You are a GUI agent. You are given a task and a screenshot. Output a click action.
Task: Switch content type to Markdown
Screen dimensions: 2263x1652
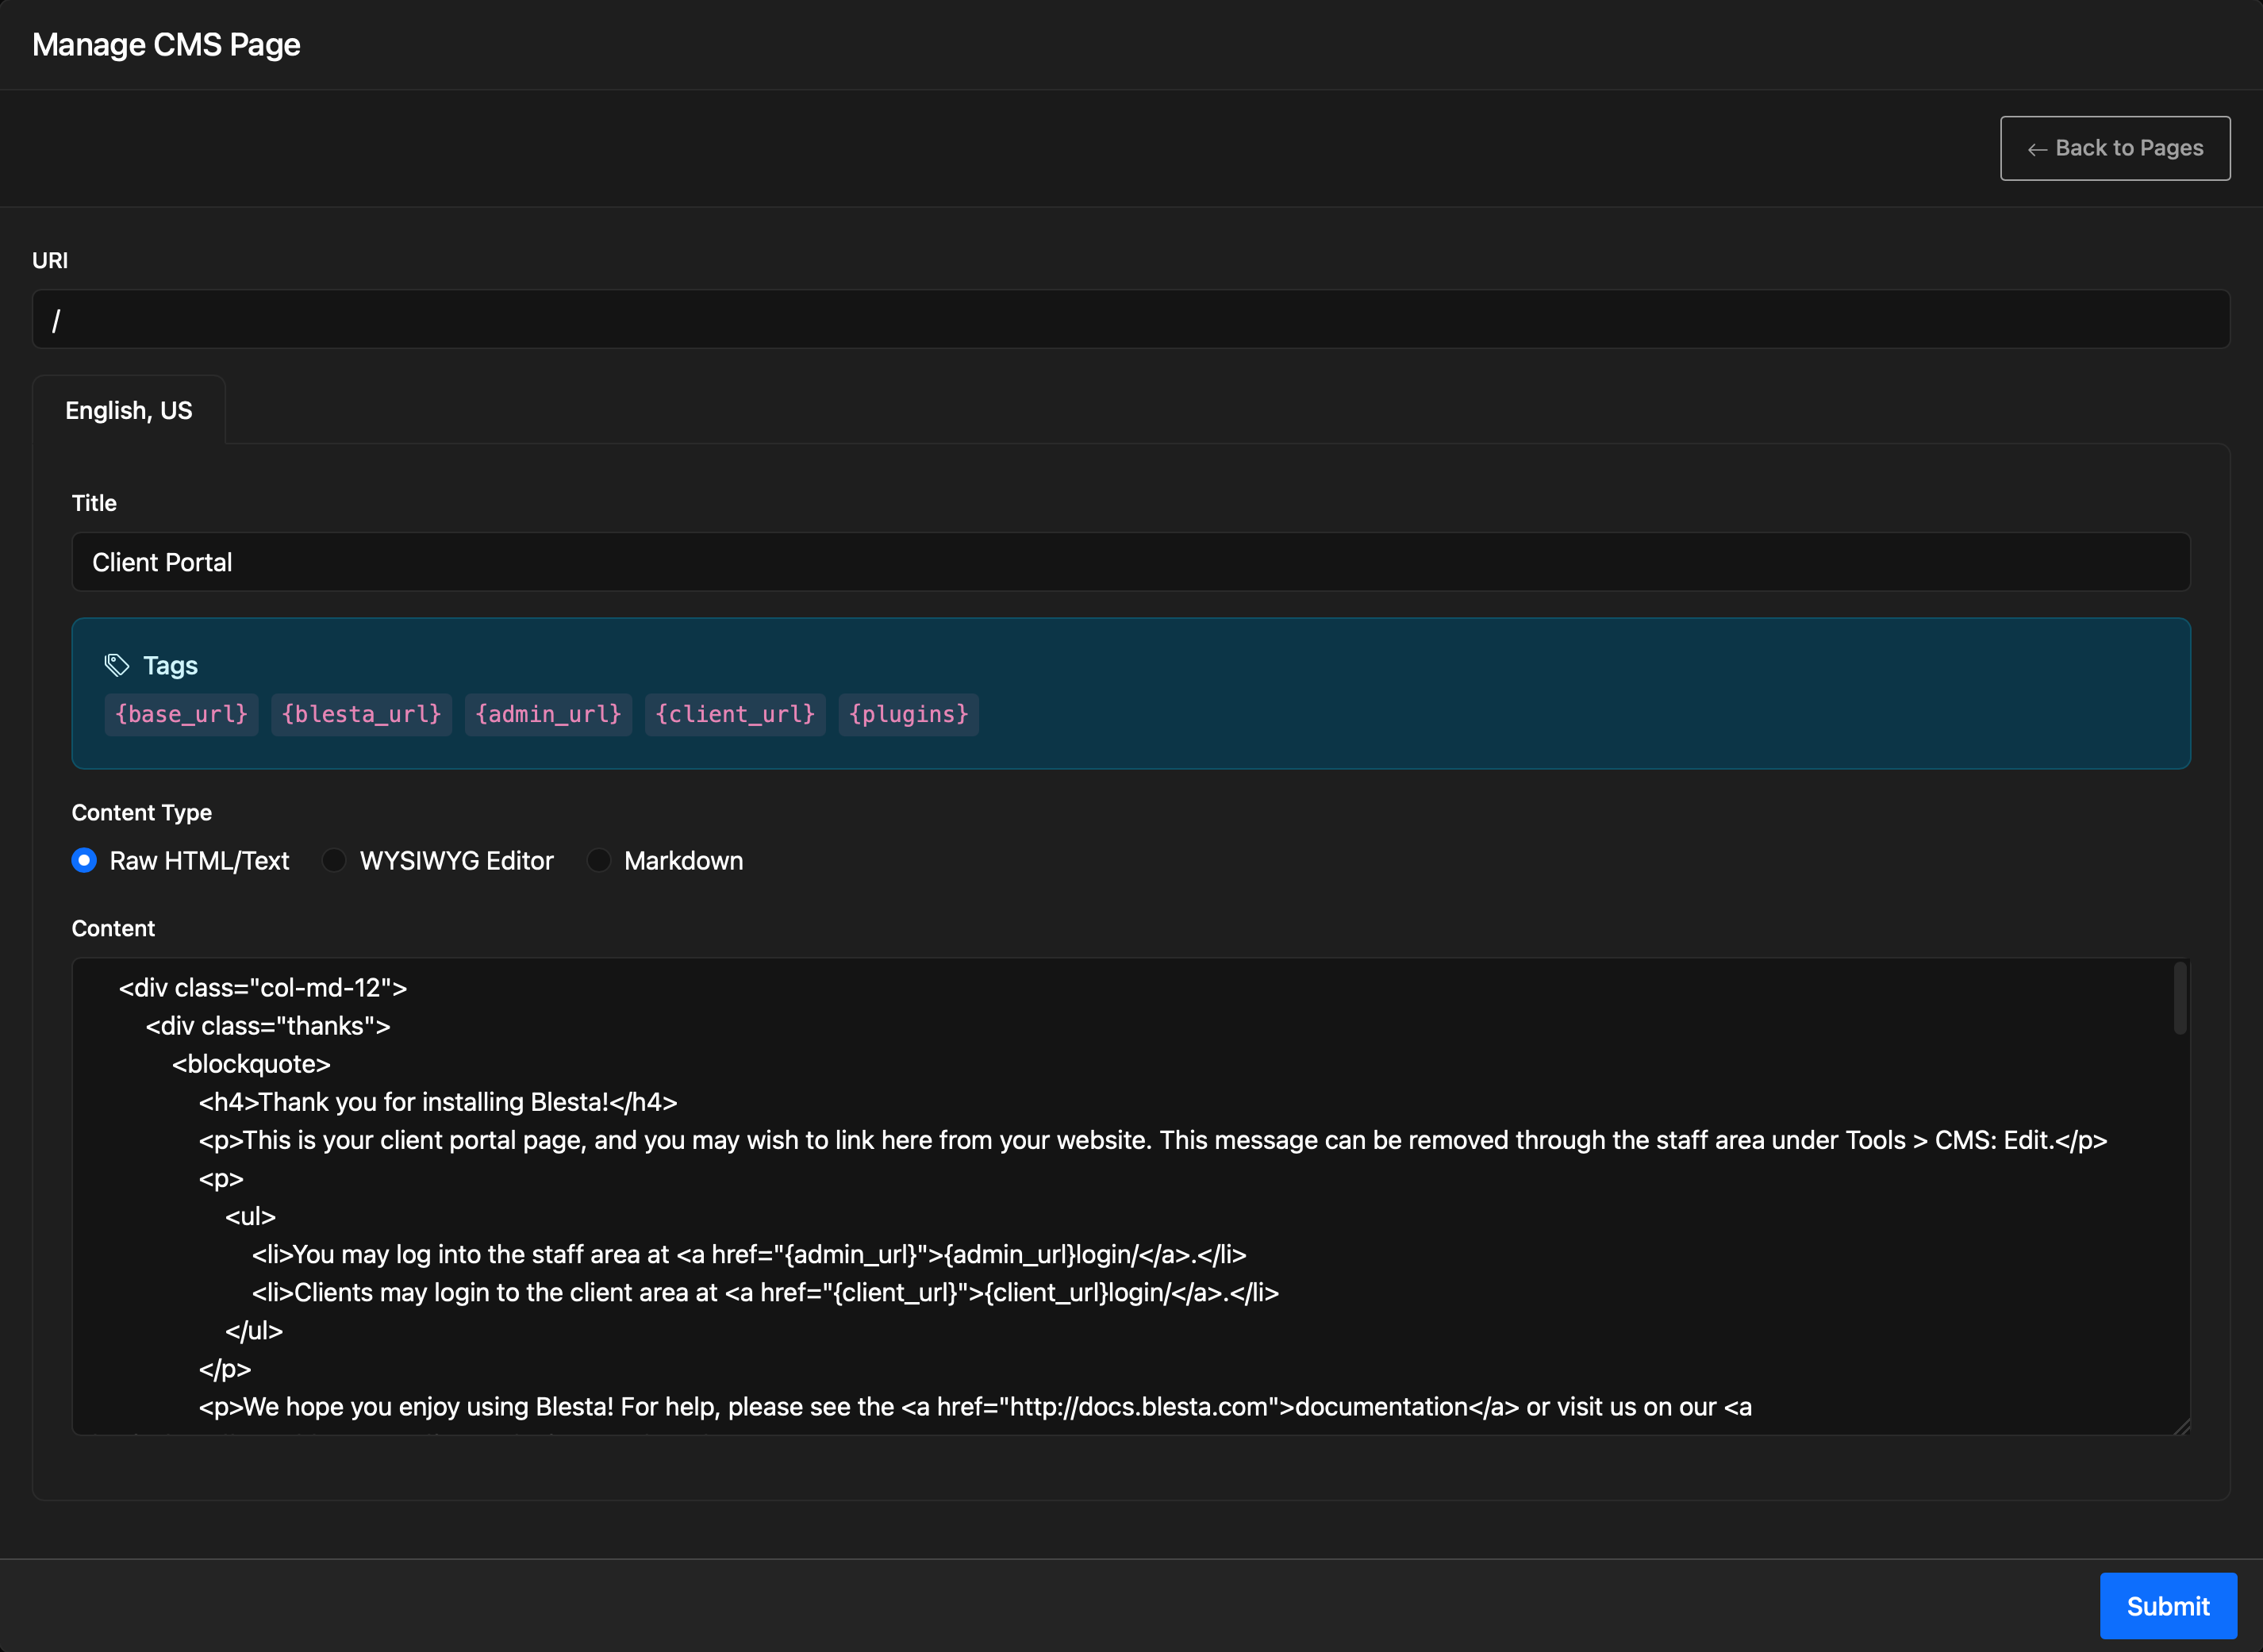tap(598, 860)
